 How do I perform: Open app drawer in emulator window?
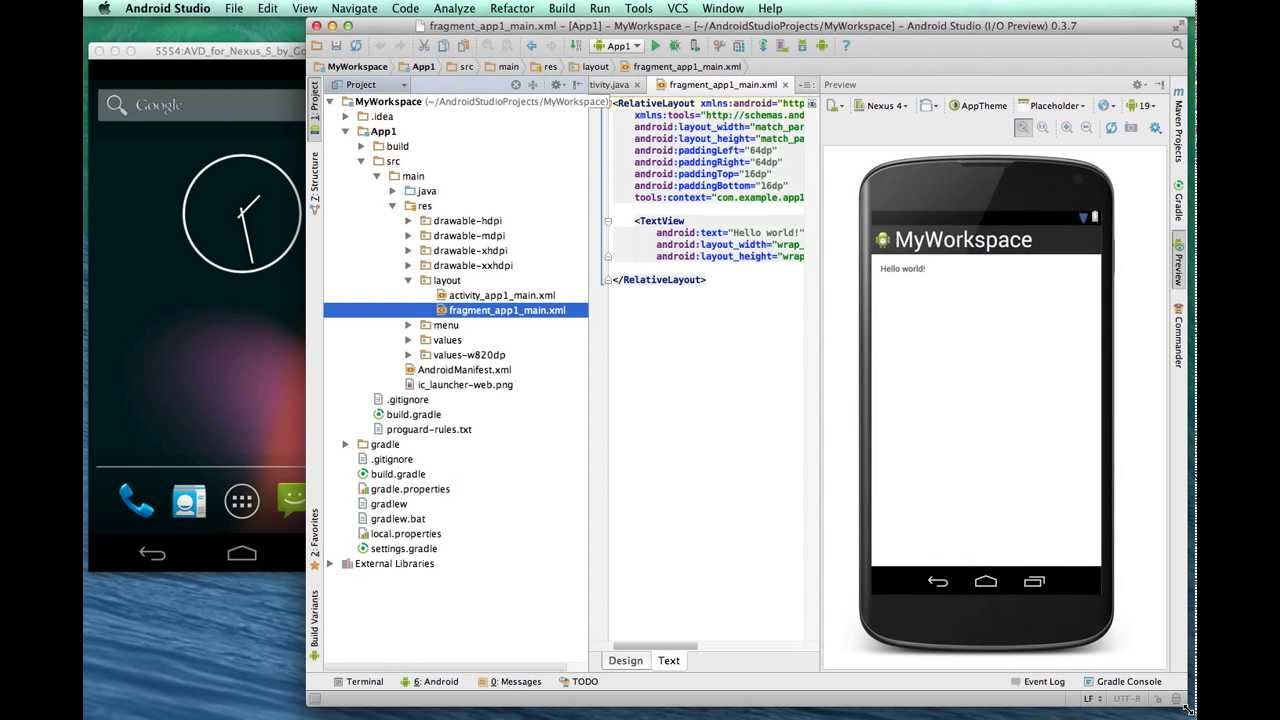click(x=242, y=502)
